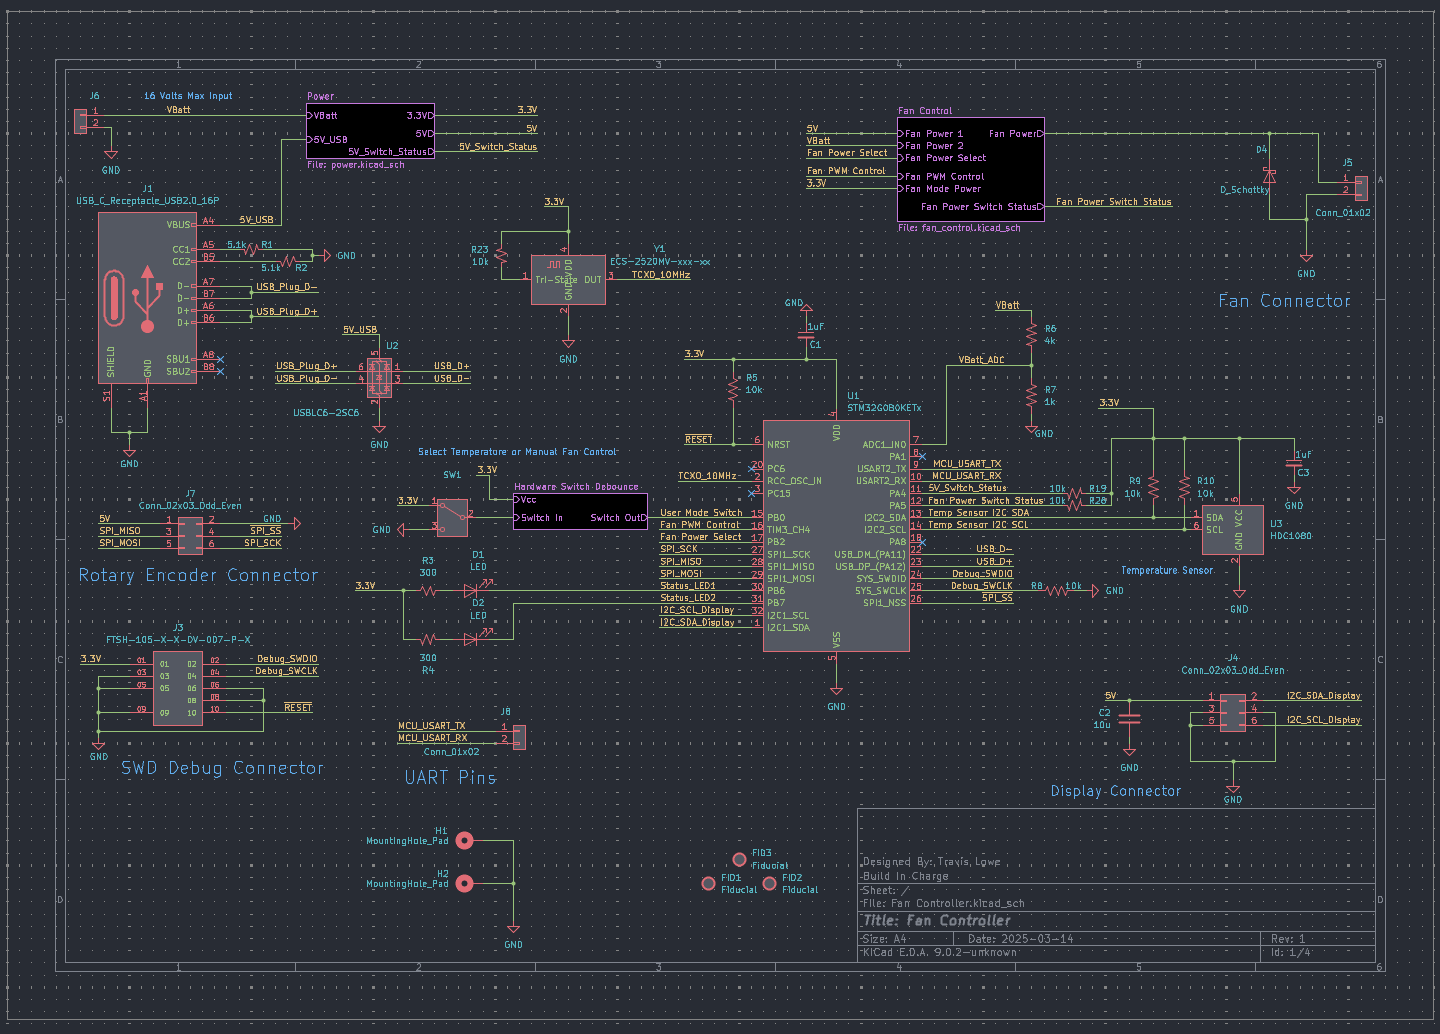Select resistor R4 300 ohm symbol
Viewport: 1440px width, 1034px height.
[x=427, y=639]
